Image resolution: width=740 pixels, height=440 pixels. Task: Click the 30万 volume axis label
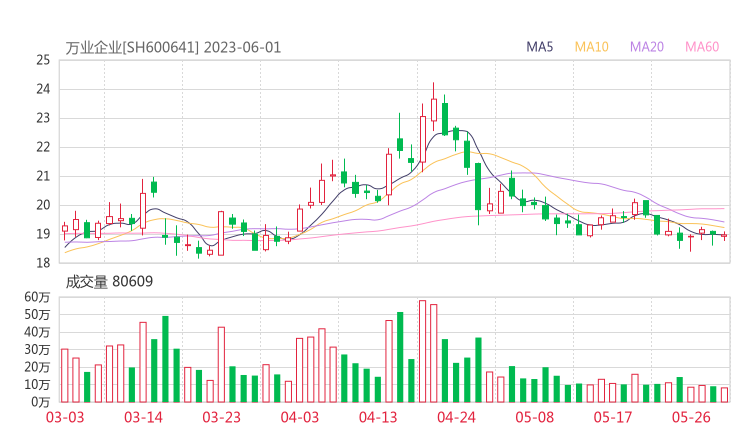click(x=37, y=349)
